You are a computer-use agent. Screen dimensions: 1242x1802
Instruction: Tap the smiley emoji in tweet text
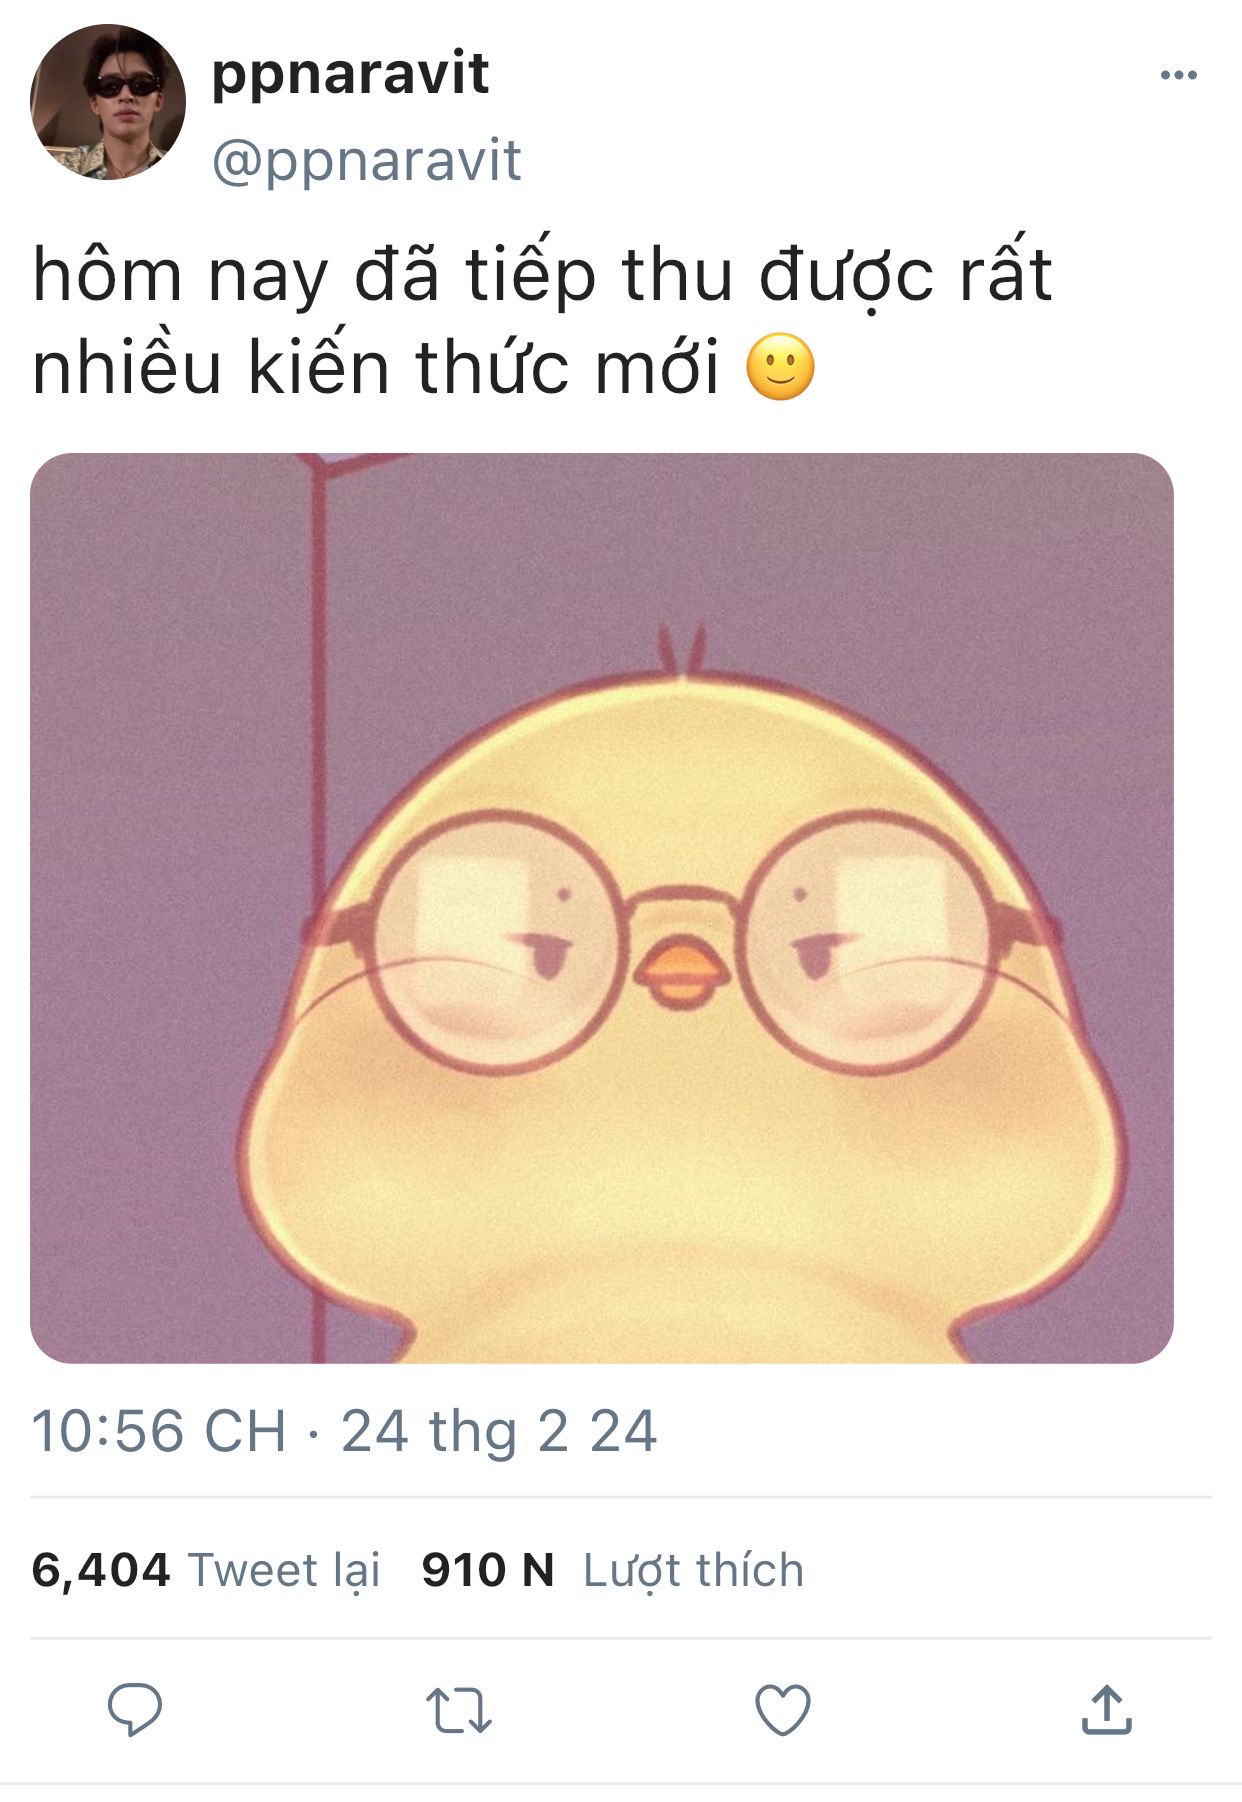(781, 367)
